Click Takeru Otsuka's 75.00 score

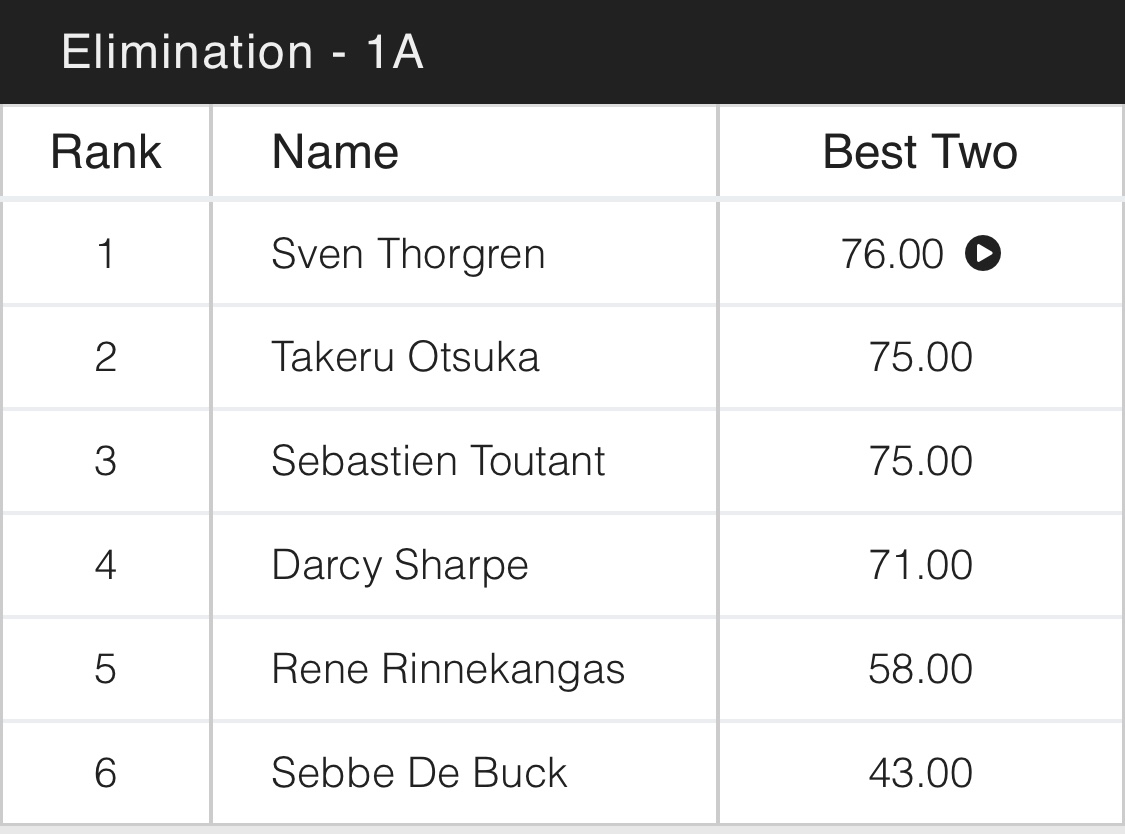(920, 358)
